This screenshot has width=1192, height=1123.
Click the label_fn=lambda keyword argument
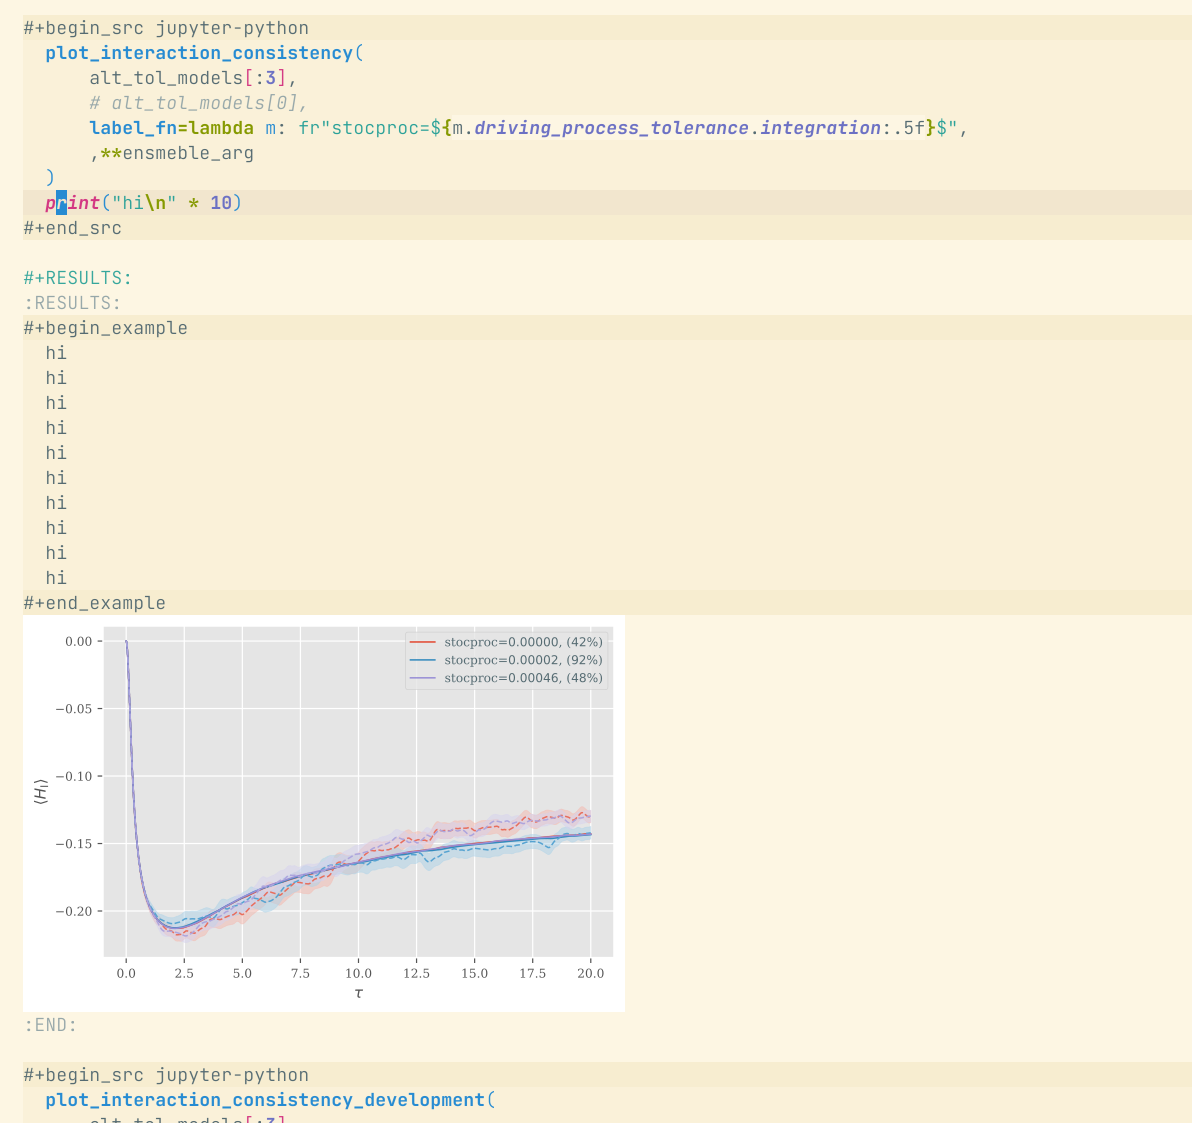click(x=172, y=128)
